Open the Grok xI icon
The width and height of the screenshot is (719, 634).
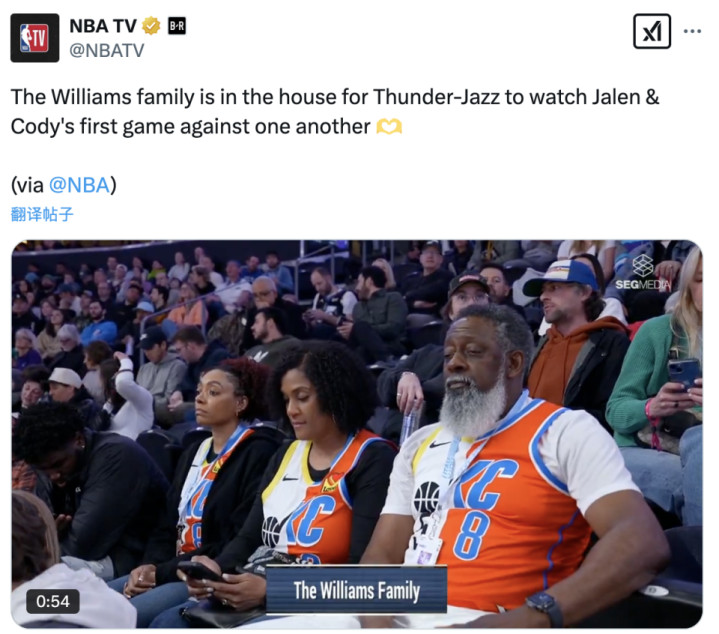click(x=652, y=31)
